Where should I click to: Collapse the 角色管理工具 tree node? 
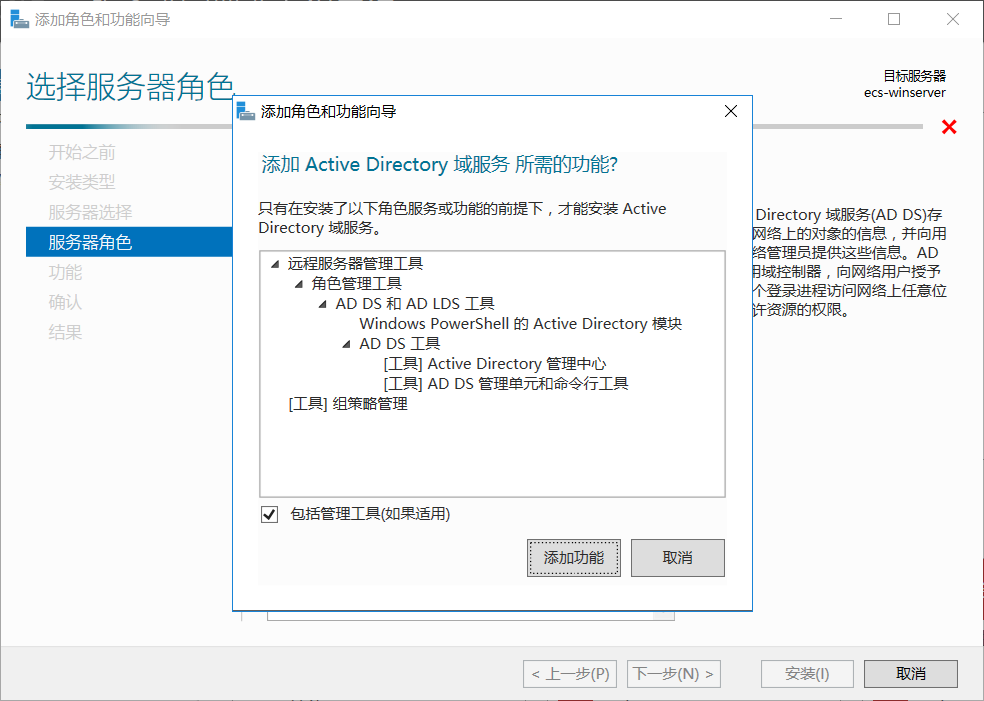point(299,284)
